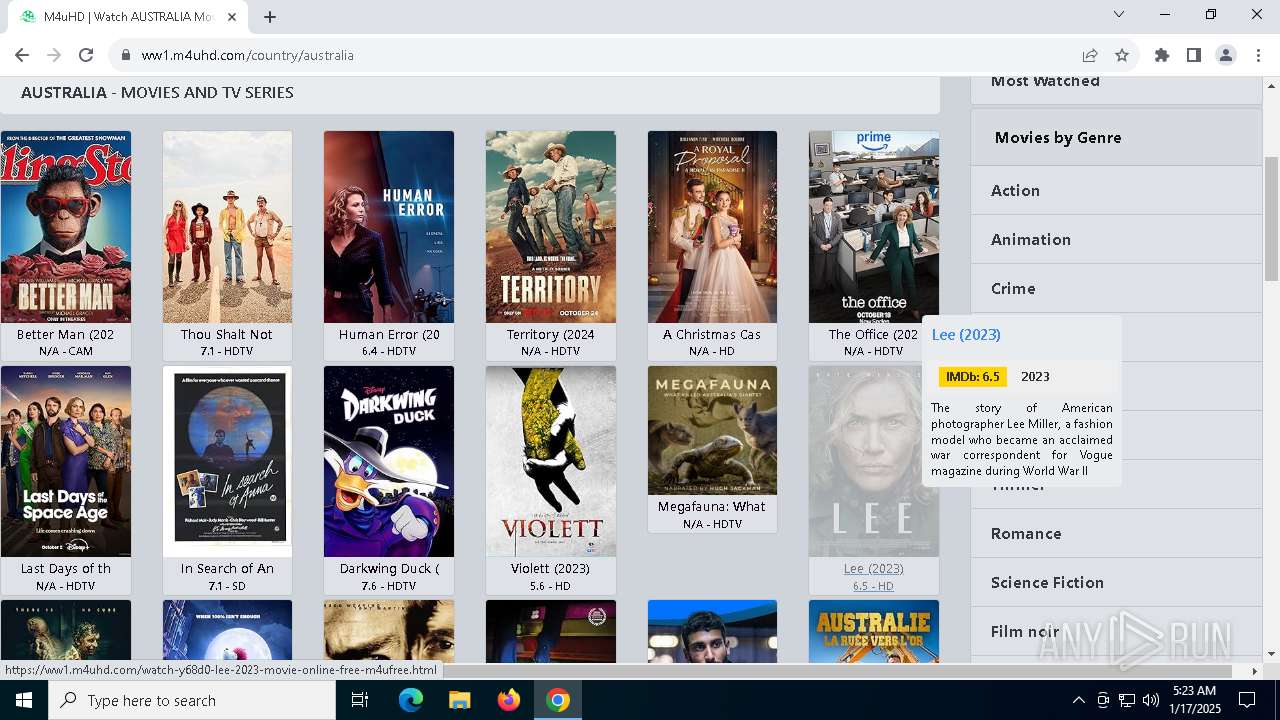Open the network status icon
This screenshot has width=1280, height=720.
[1127, 700]
